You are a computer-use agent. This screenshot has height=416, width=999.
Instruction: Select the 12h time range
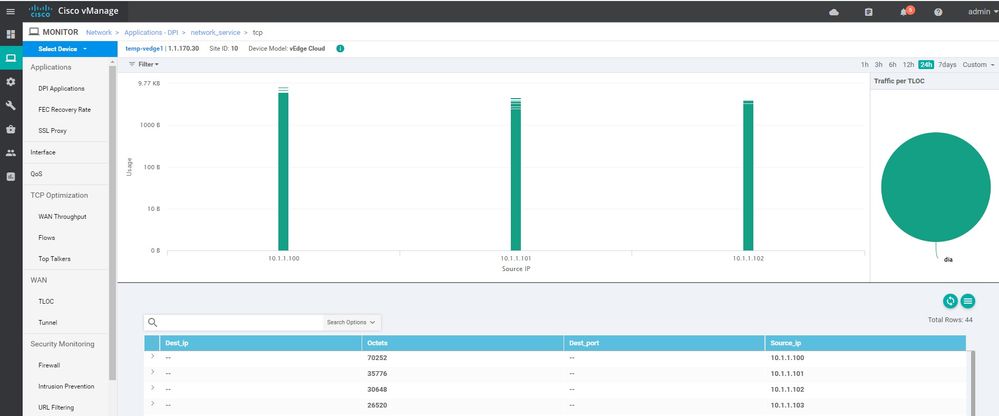(909, 64)
